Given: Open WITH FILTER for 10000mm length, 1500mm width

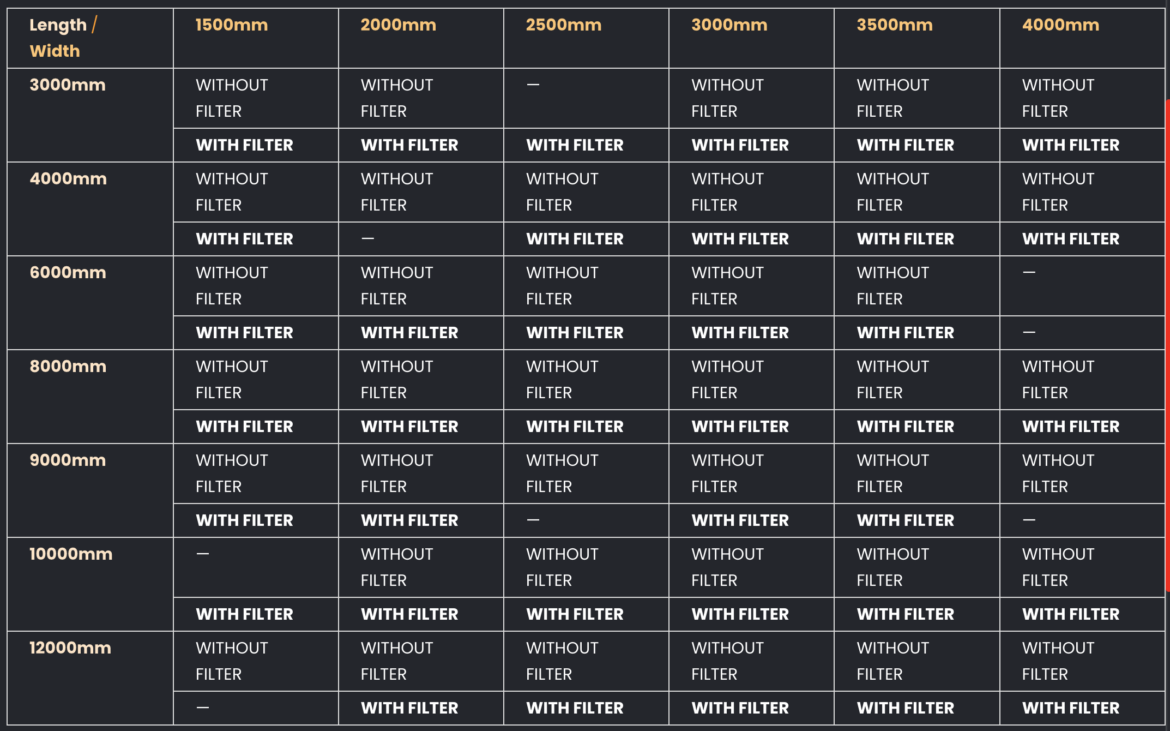Looking at the screenshot, I should pos(244,615).
